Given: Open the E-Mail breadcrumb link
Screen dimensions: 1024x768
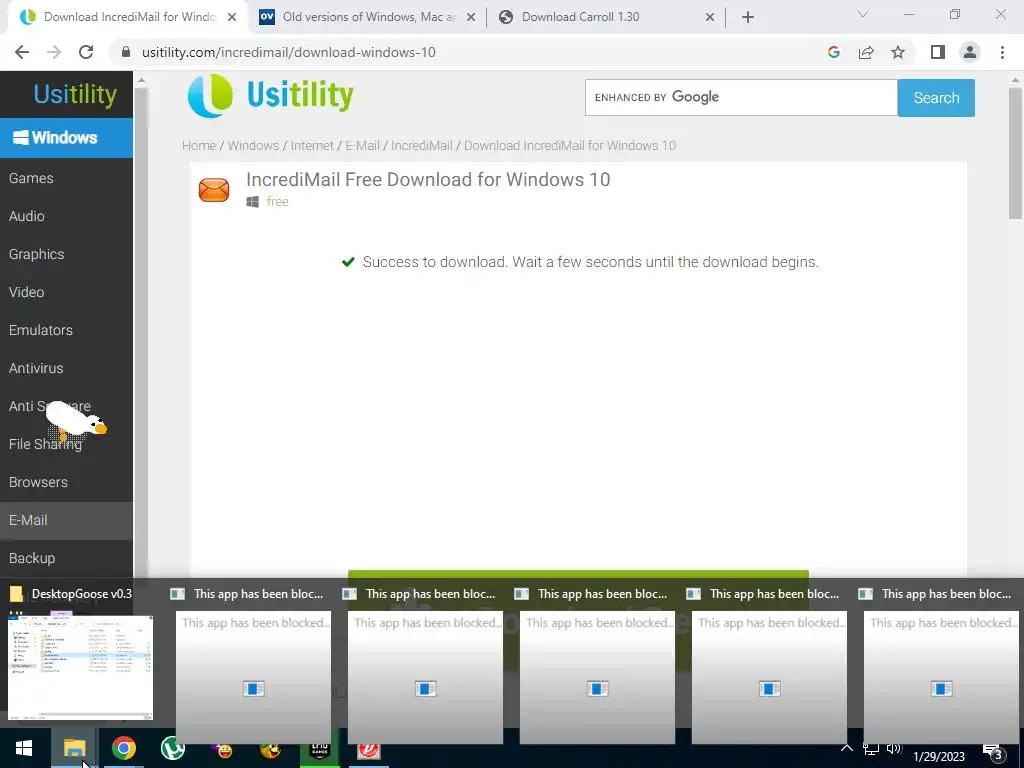Looking at the screenshot, I should pyautogui.click(x=362, y=146).
